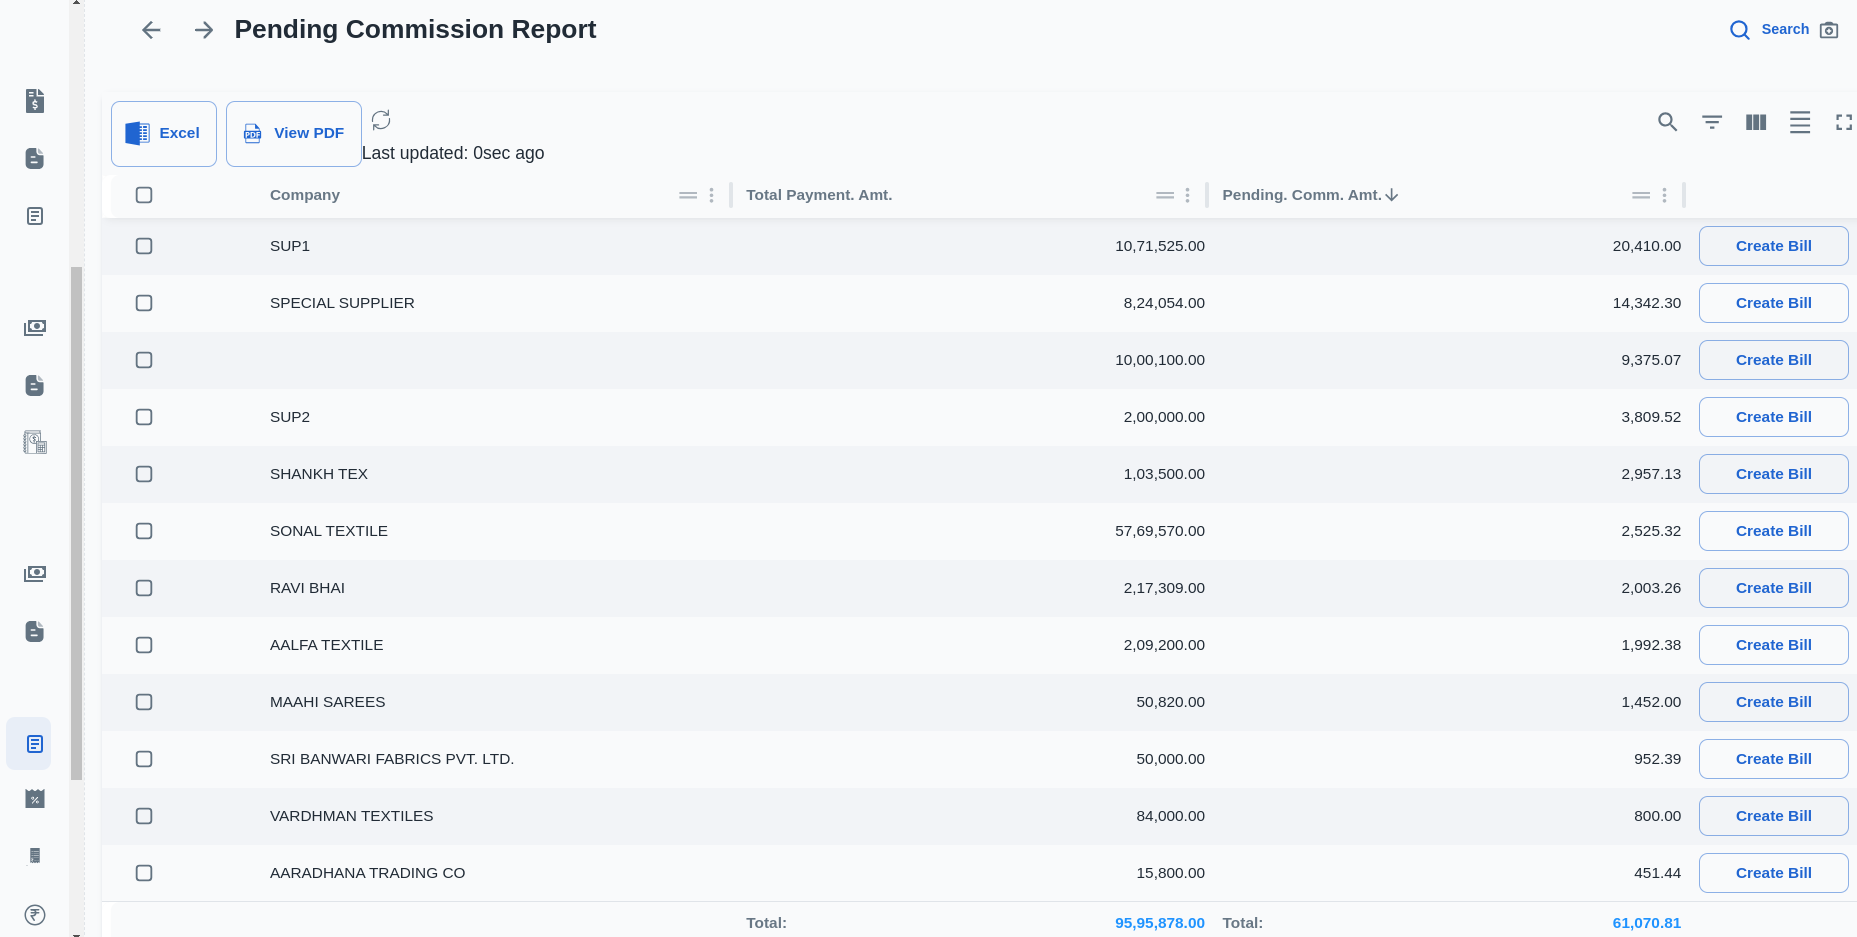The width and height of the screenshot is (1857, 937).
Task: Click the refresh report icon
Action: click(381, 120)
